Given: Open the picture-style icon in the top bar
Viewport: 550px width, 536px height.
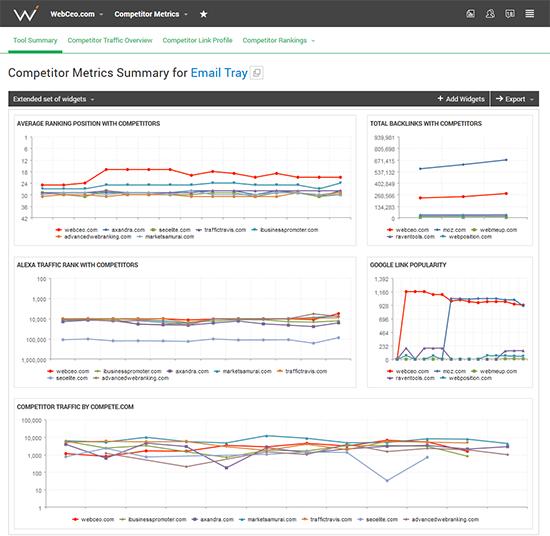Looking at the screenshot, I should coord(470,14).
